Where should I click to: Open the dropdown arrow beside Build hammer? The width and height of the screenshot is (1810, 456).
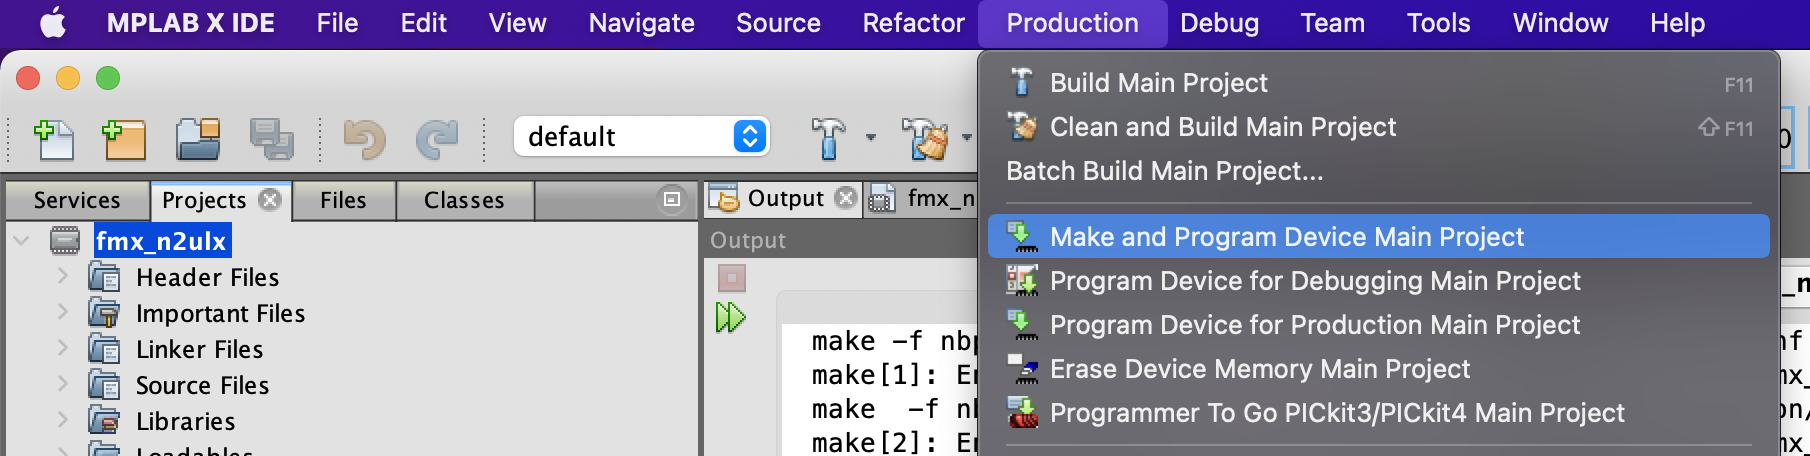coord(871,137)
